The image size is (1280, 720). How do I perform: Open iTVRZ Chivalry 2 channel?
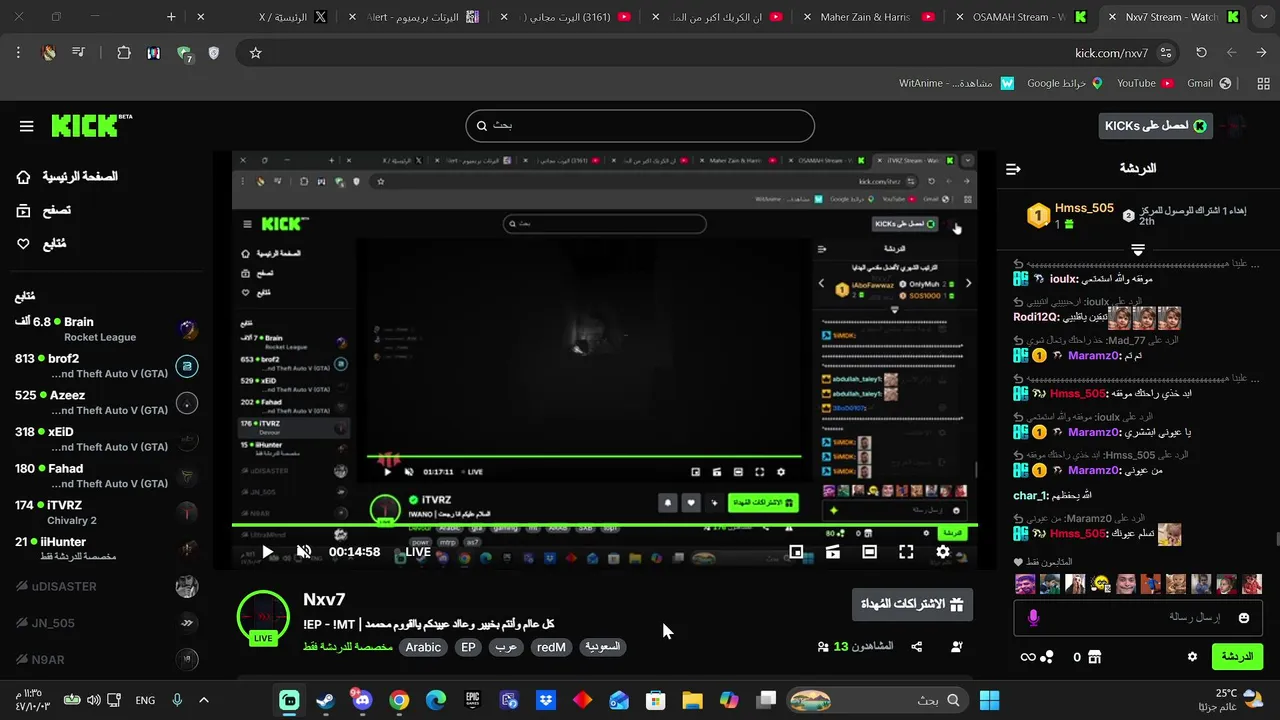tap(105, 512)
